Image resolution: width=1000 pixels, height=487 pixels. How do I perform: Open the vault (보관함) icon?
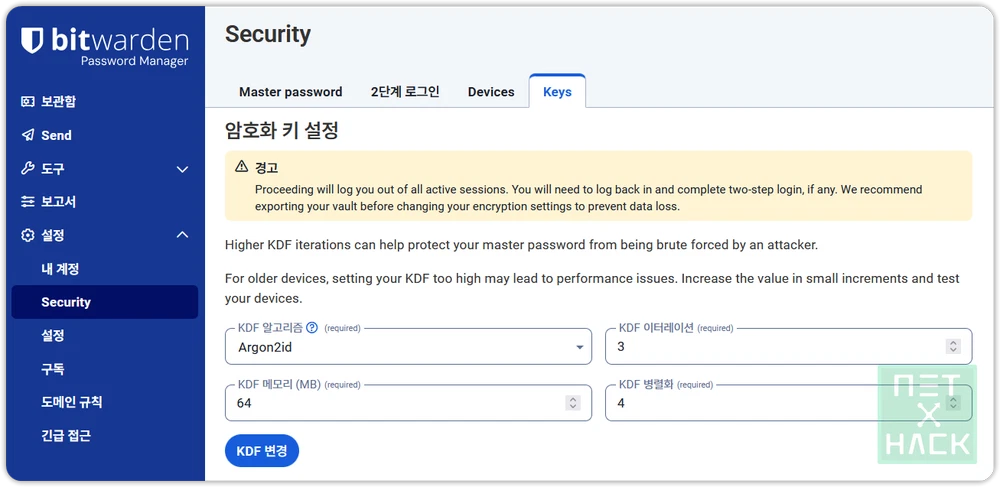coord(27,101)
